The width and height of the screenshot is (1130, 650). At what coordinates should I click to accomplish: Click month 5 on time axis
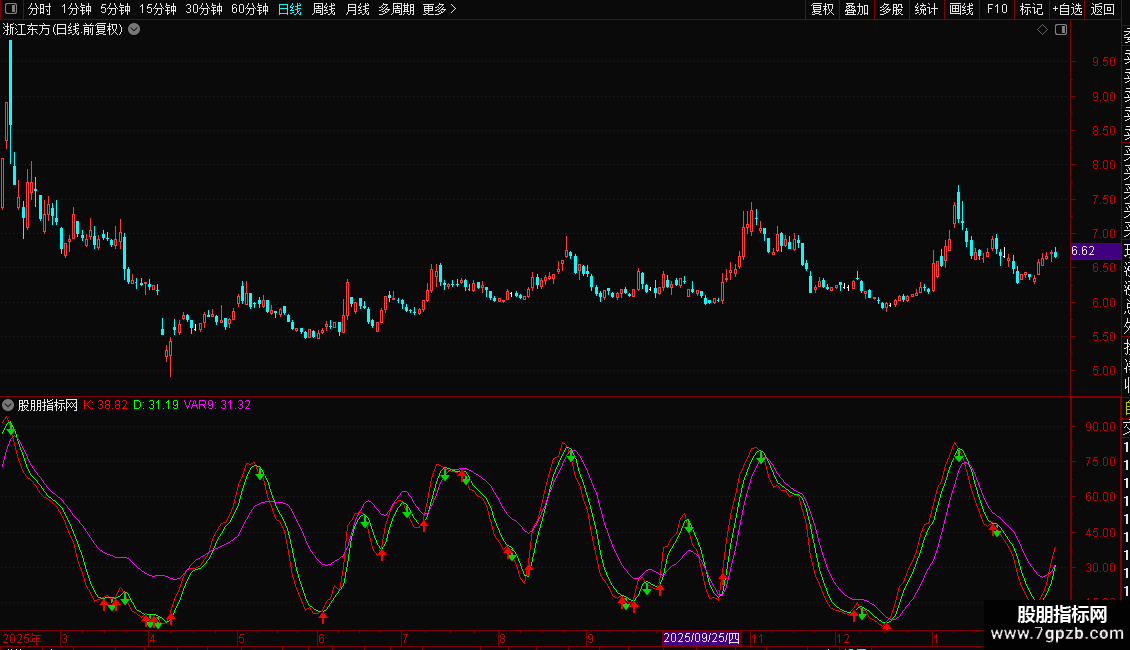pyautogui.click(x=241, y=638)
